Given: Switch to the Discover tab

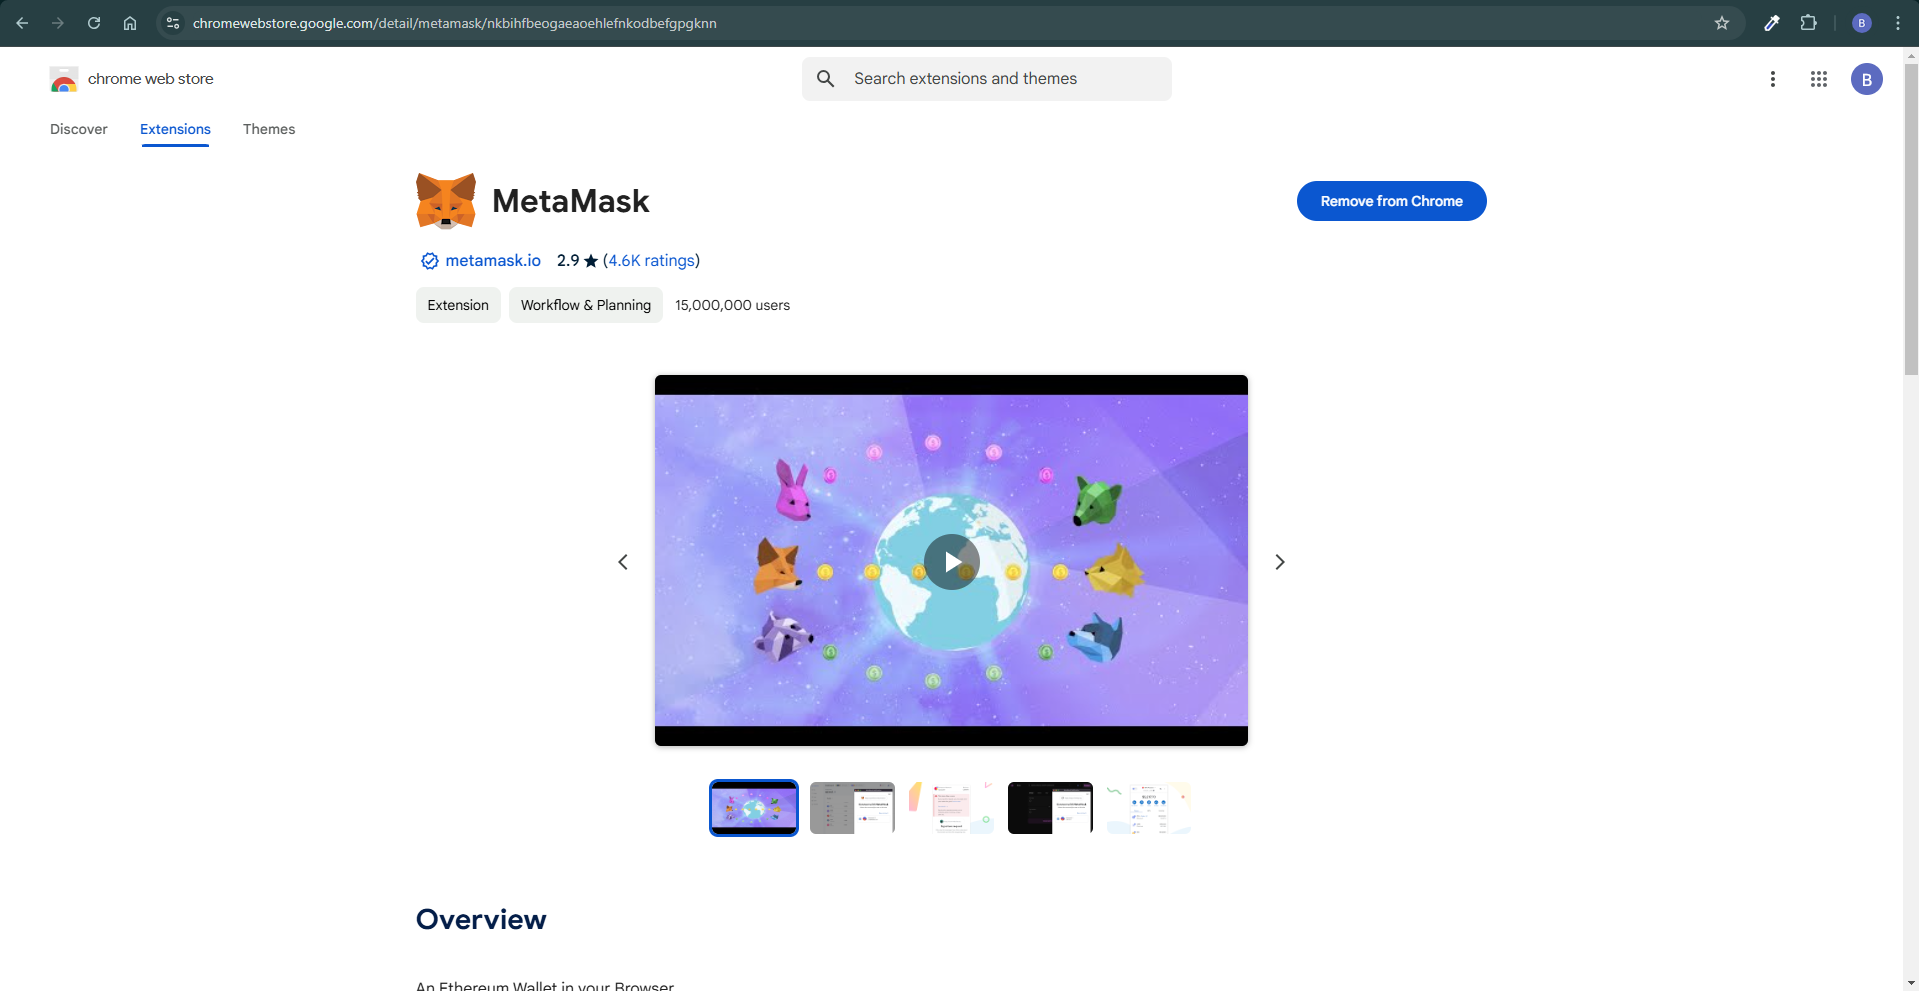Looking at the screenshot, I should [79, 129].
